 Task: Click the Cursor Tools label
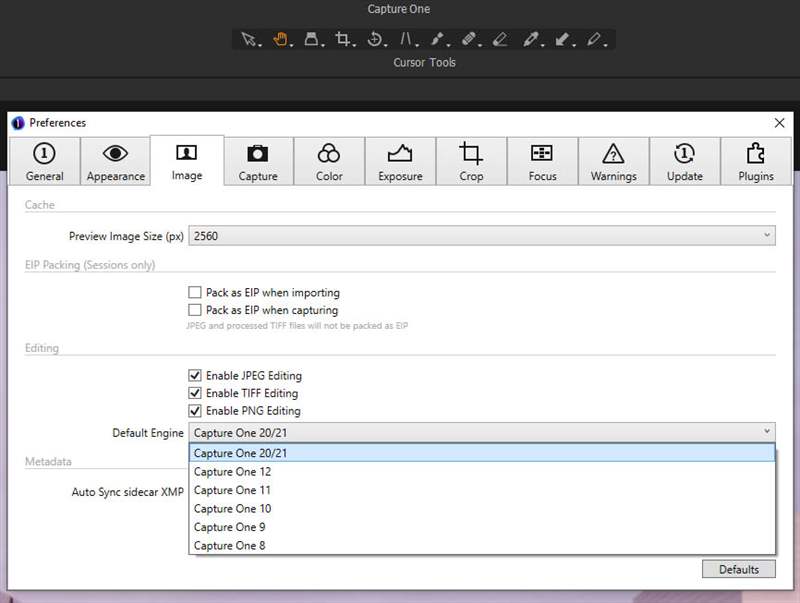424,62
